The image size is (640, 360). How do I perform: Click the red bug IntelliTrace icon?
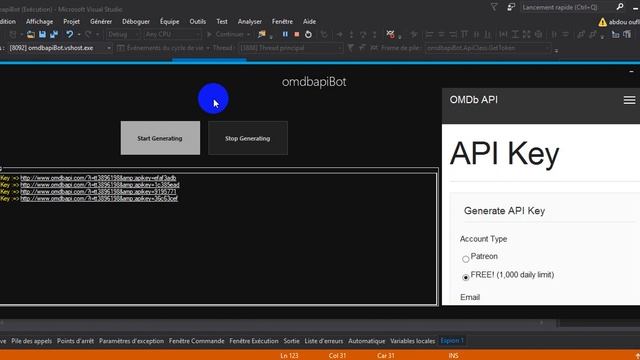[x=391, y=35]
